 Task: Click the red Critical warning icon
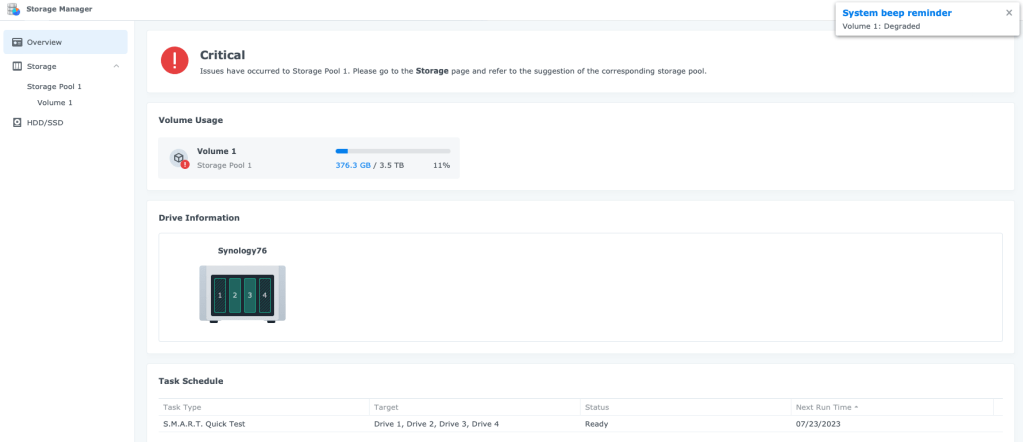(x=175, y=61)
